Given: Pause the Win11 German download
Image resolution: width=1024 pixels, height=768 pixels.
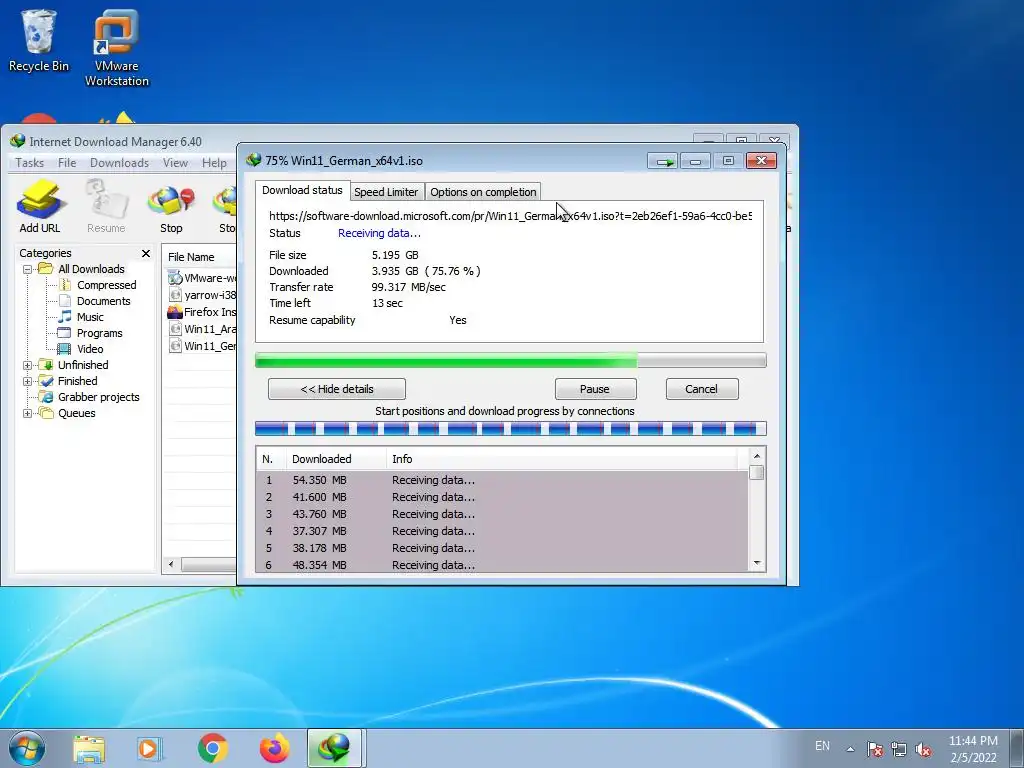Looking at the screenshot, I should (x=595, y=389).
